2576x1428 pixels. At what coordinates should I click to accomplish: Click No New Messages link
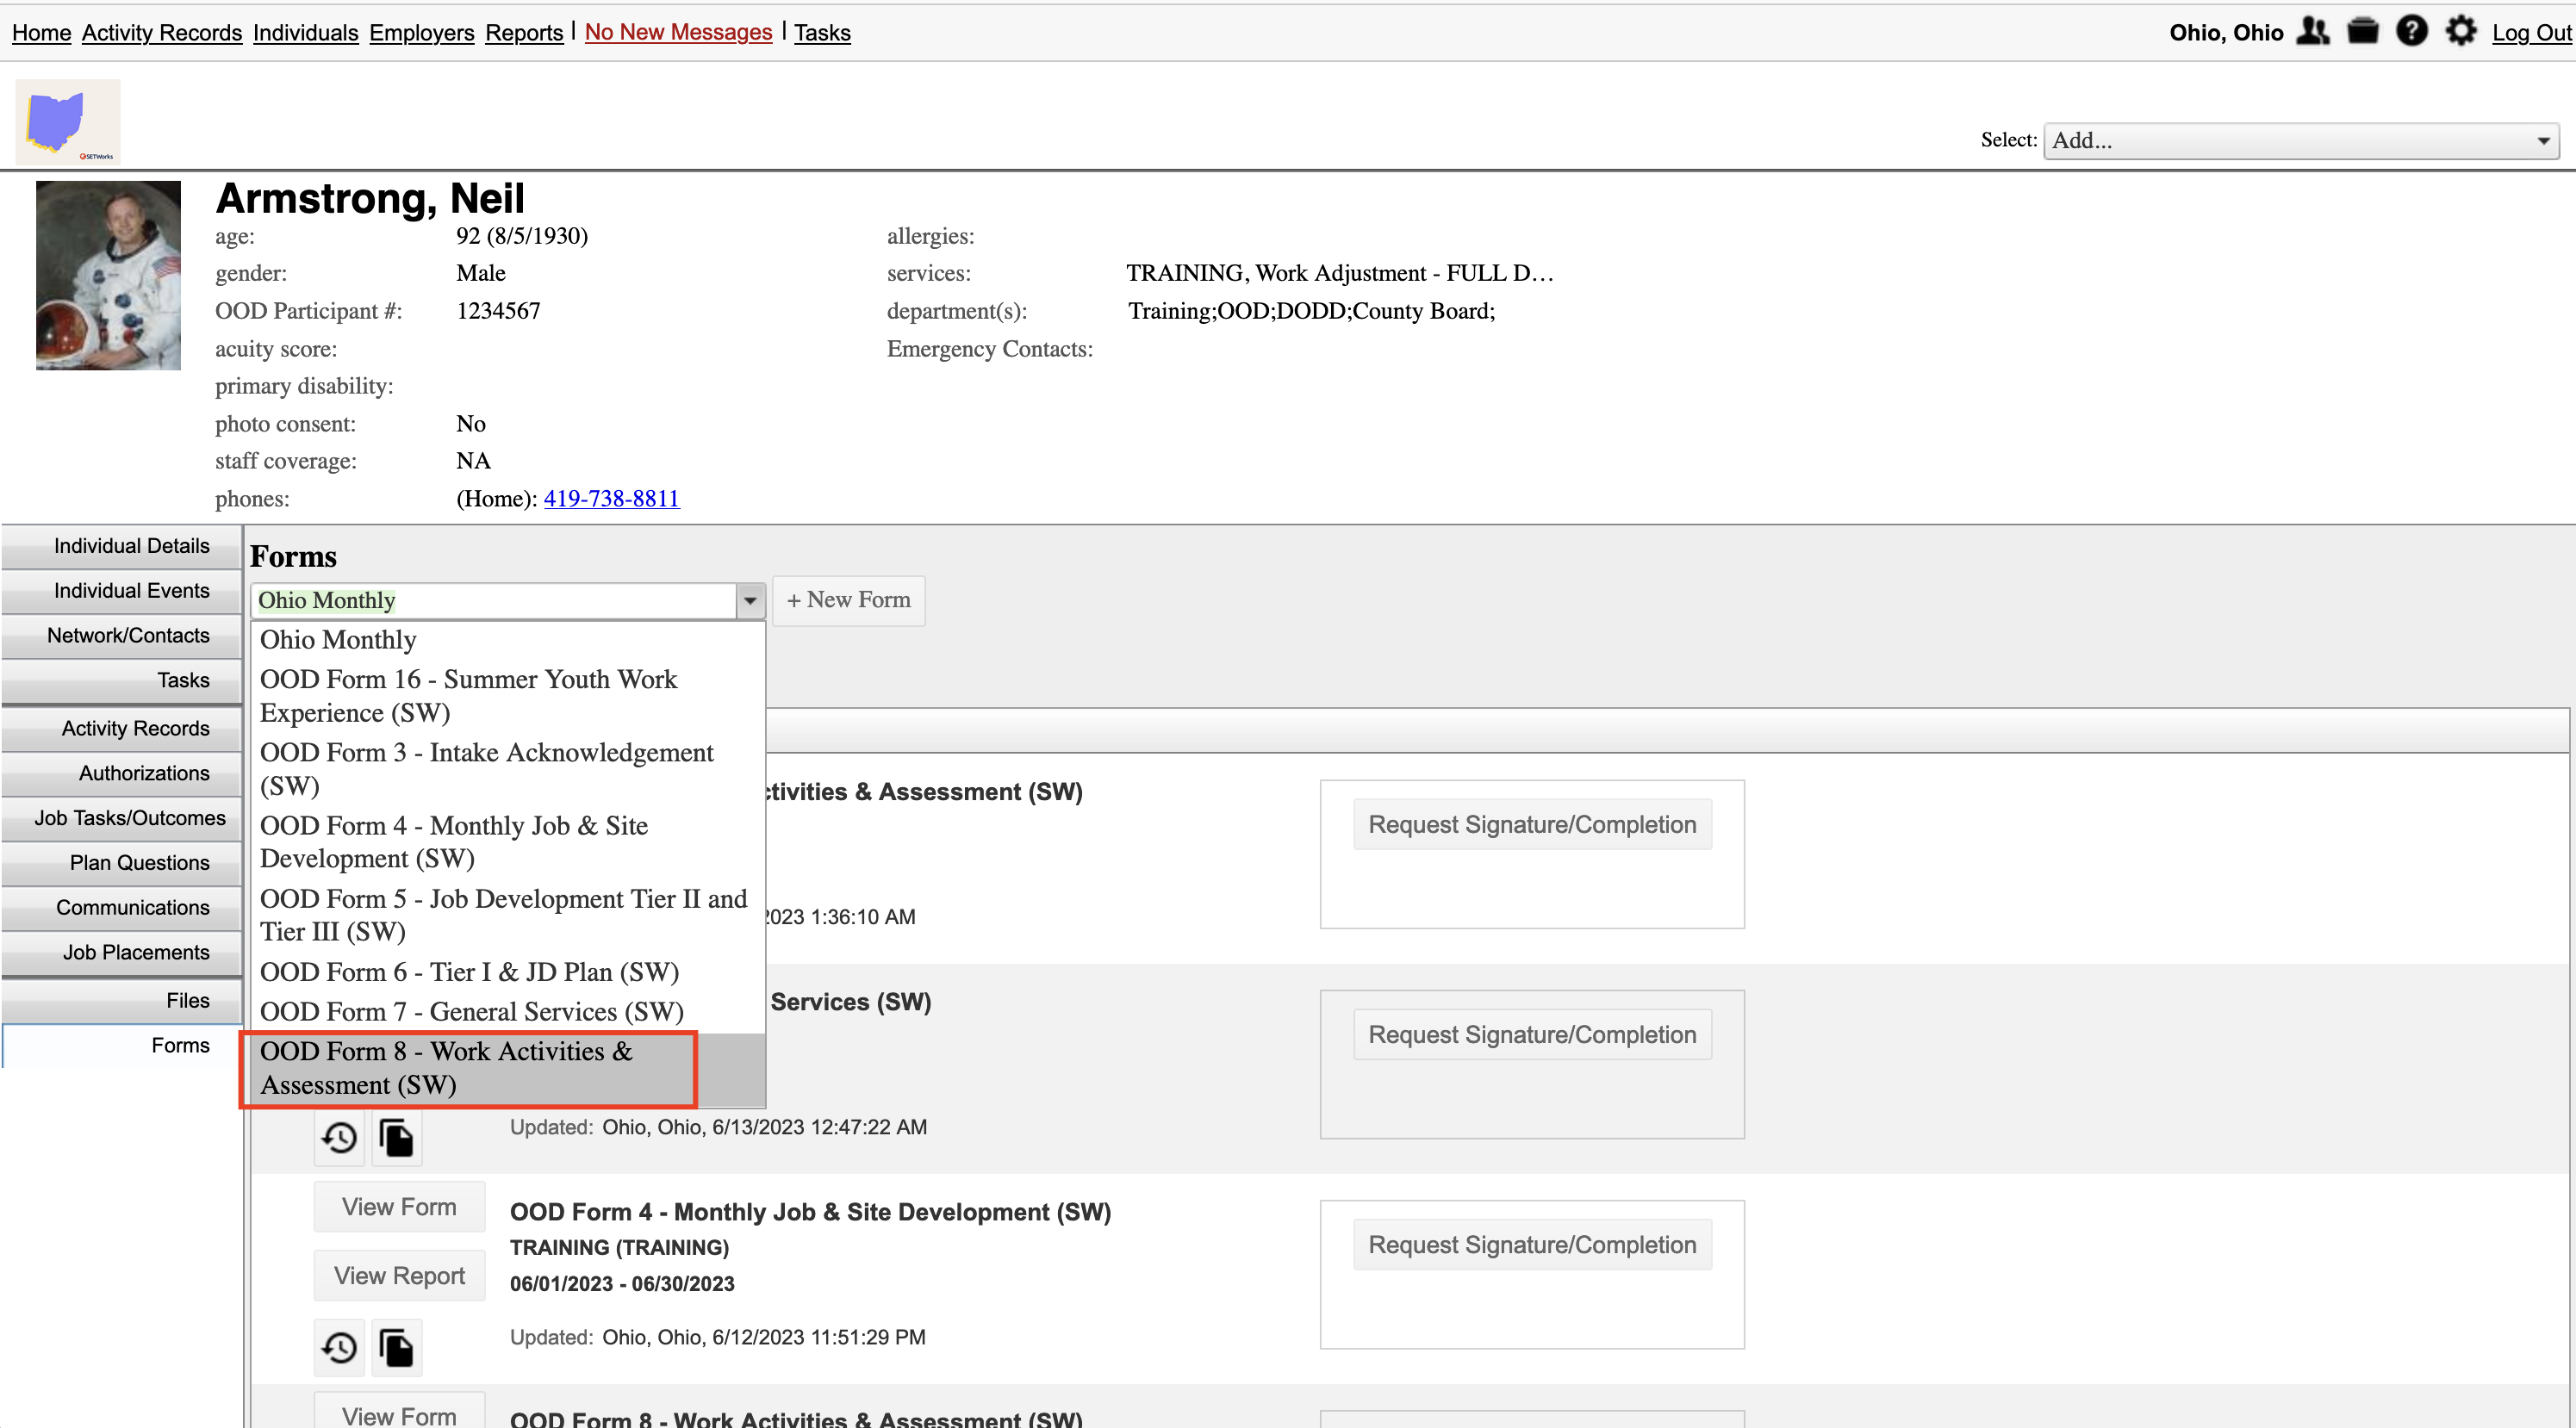tap(678, 32)
